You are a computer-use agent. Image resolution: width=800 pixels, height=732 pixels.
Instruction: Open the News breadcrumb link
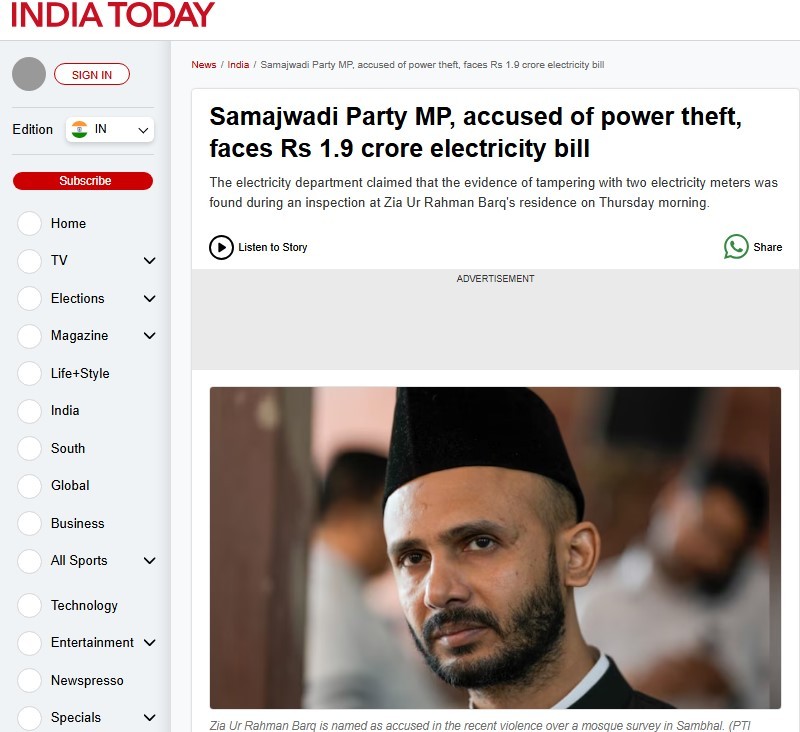click(204, 65)
